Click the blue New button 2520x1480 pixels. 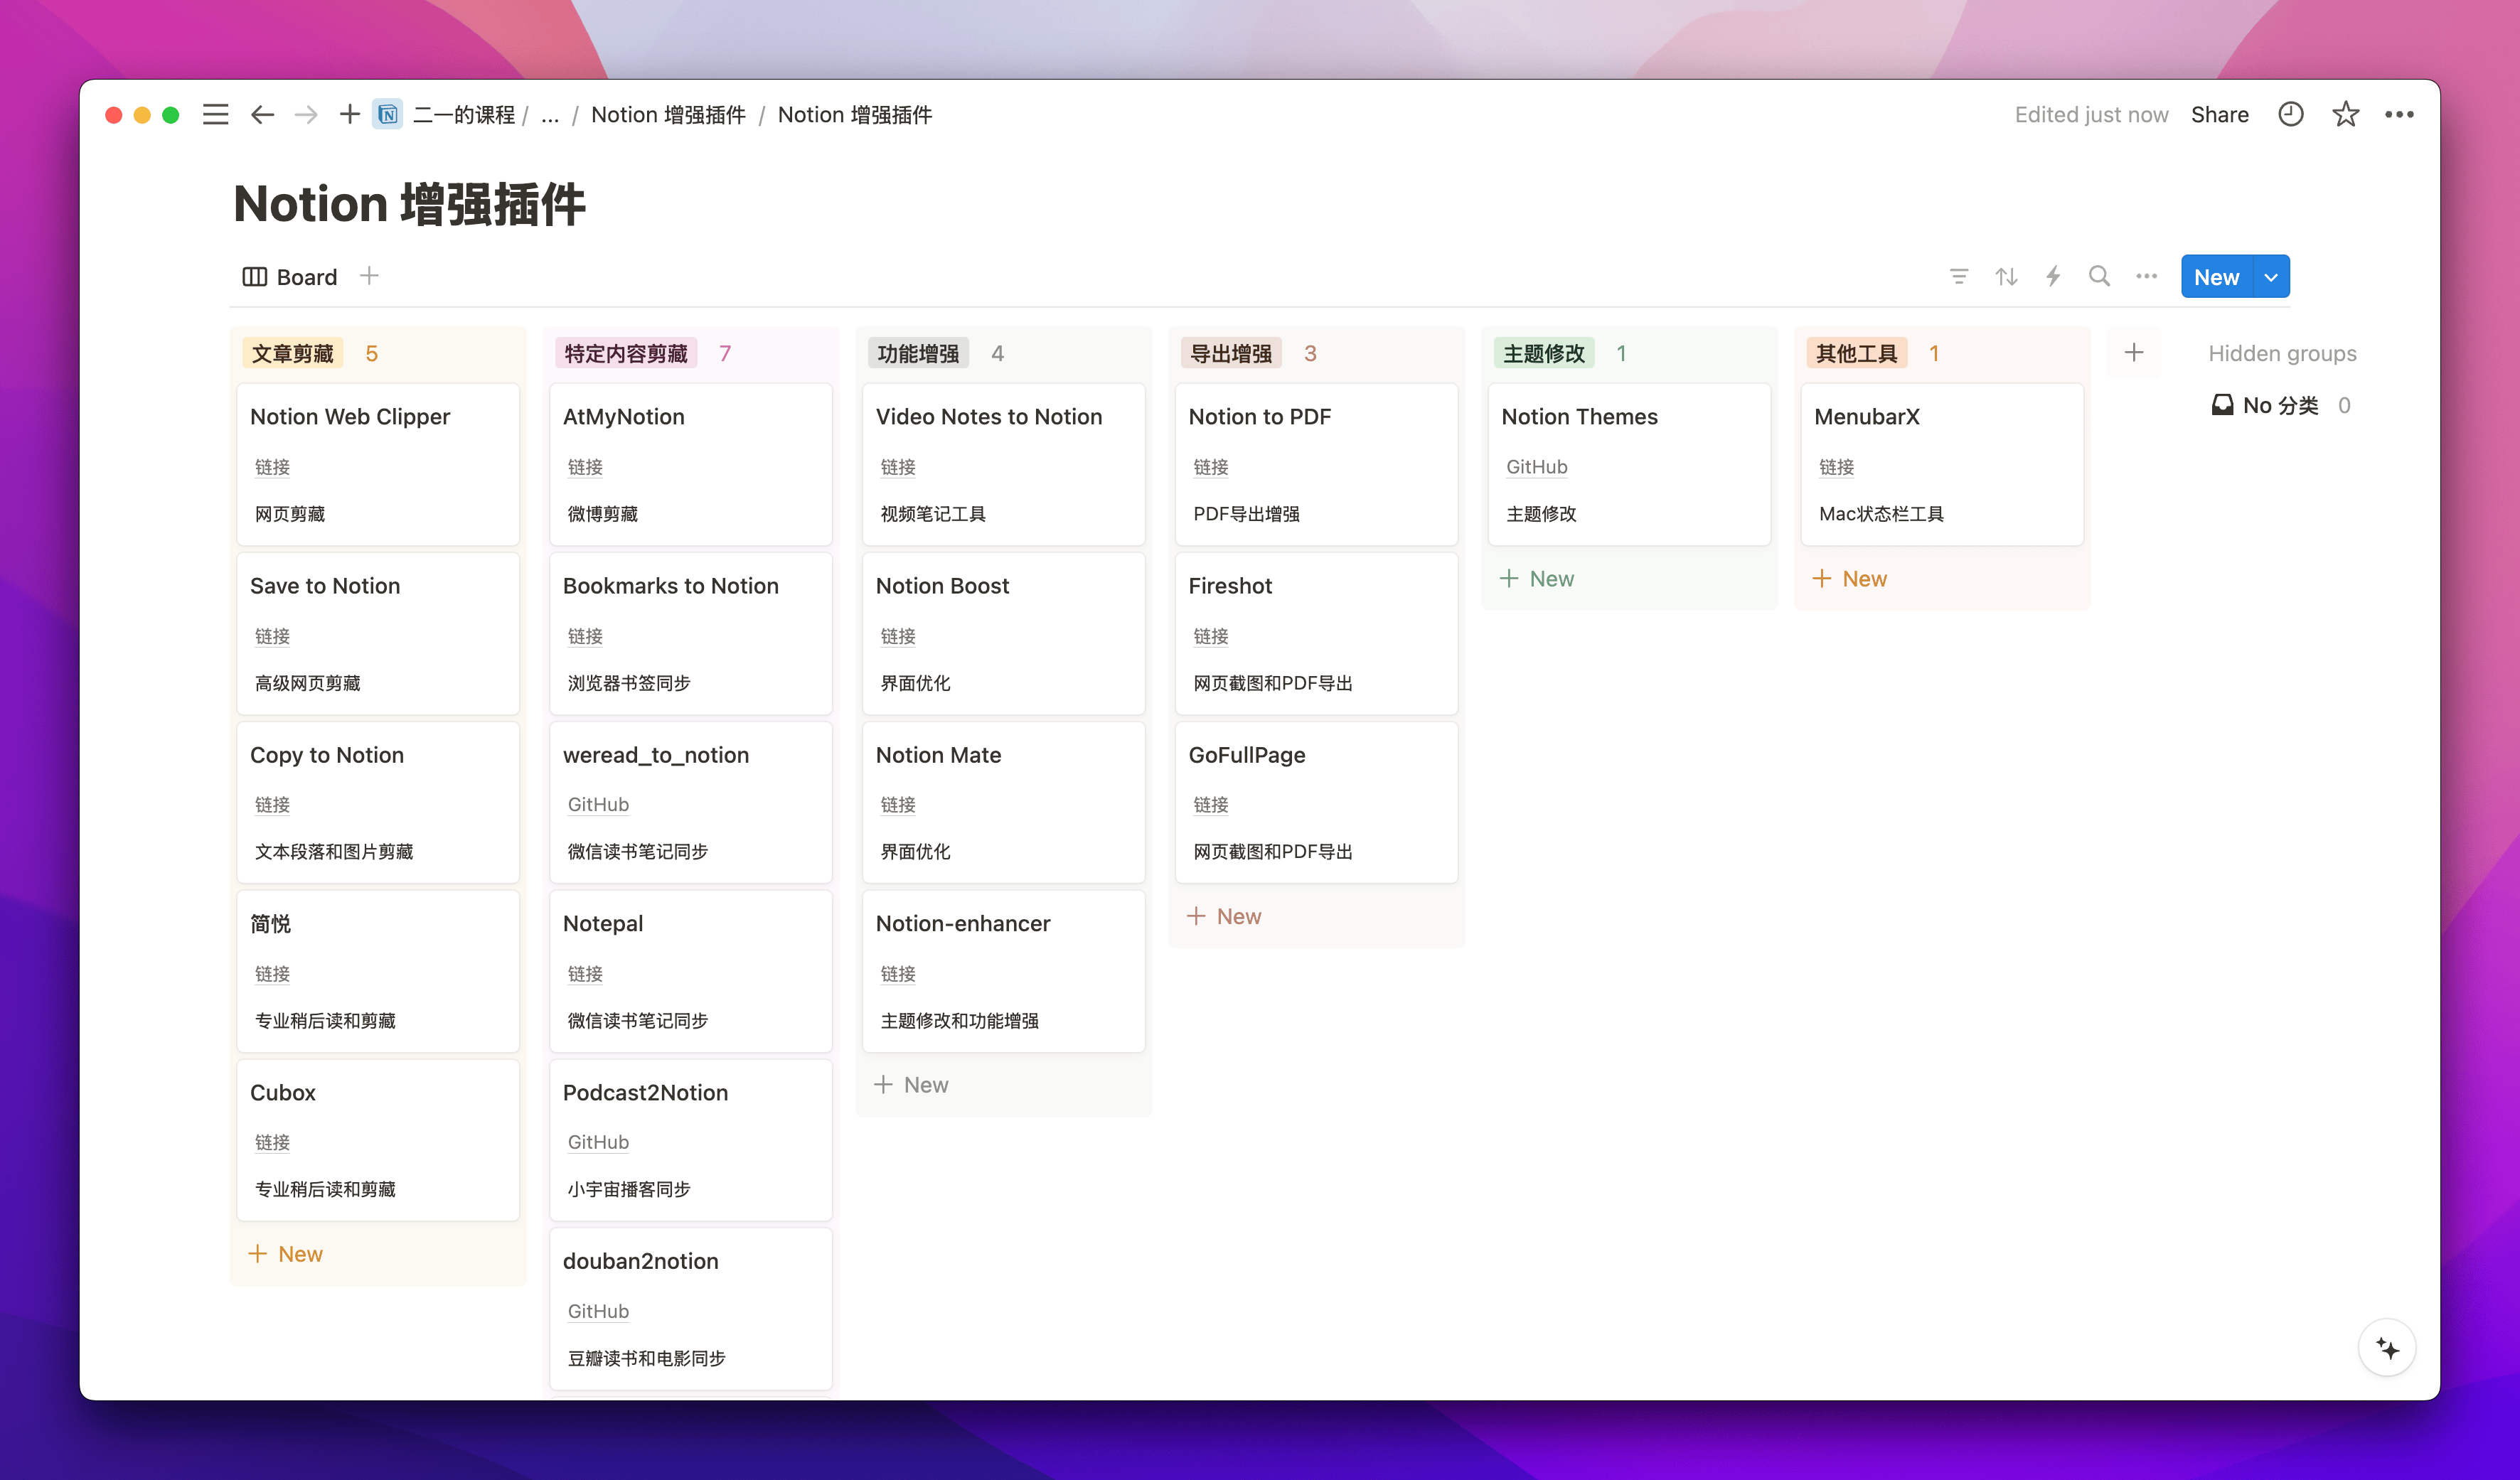pos(2216,277)
